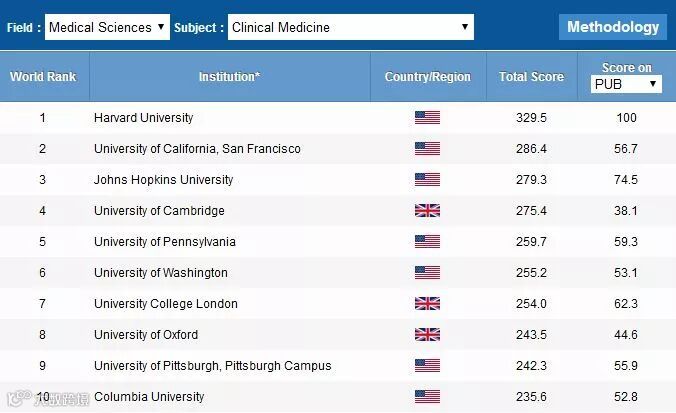Open the Methodology page
676x413 pixels.
[613, 27]
